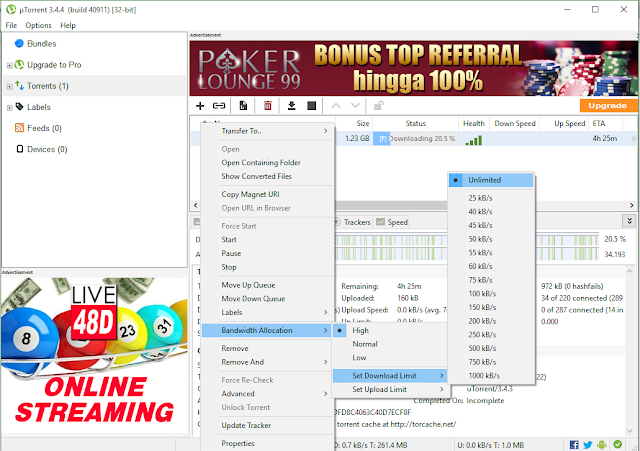Click the Facebook icon in the status bar
640x451 pixels.
pos(574,445)
